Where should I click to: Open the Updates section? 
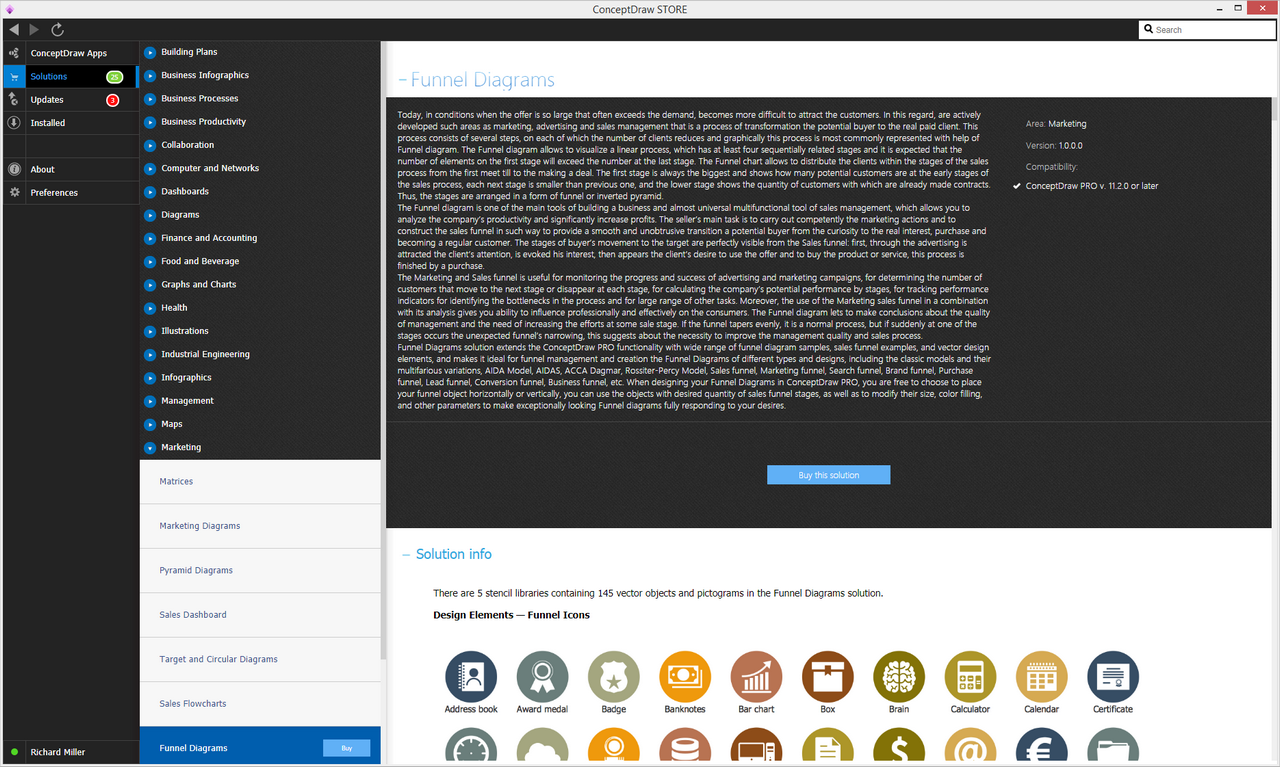[70, 99]
